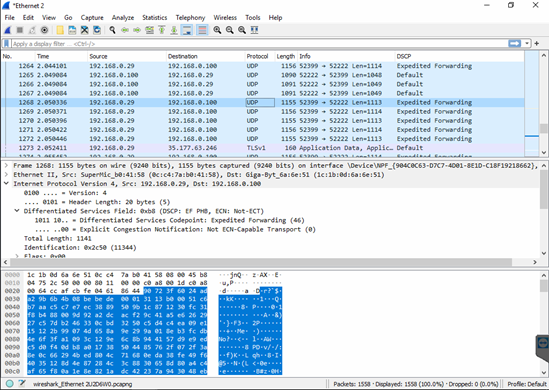Expand the Frame 1268 details
The image size is (549, 390).
pos(6,166)
